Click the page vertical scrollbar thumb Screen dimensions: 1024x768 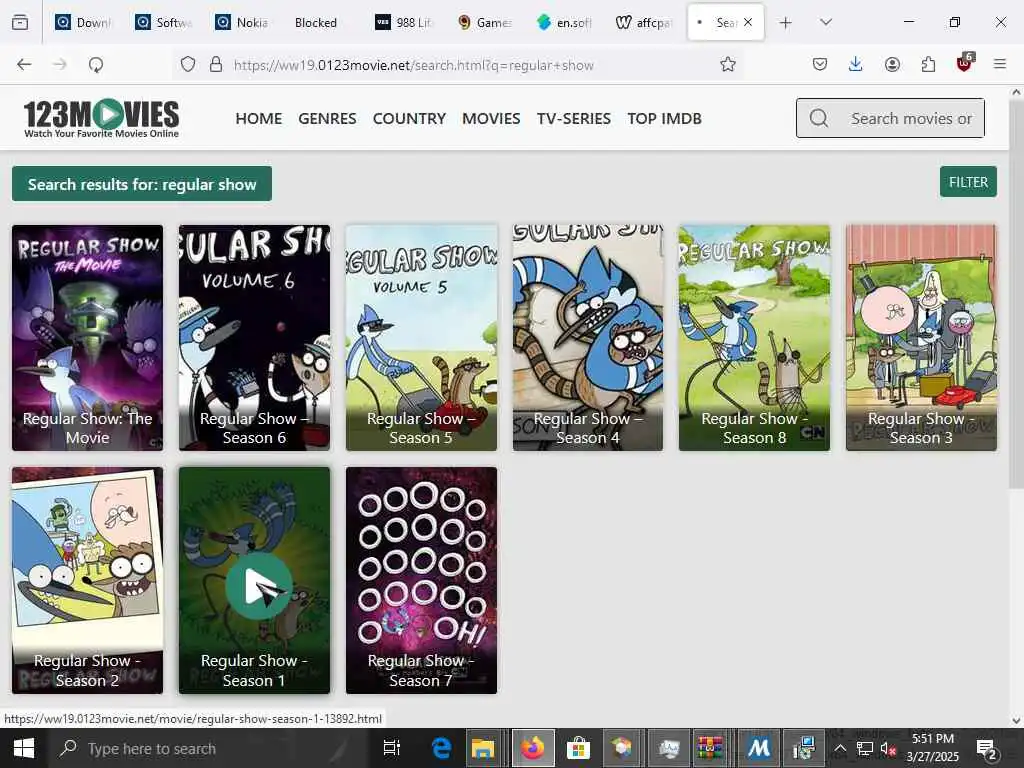(x=1016, y=294)
